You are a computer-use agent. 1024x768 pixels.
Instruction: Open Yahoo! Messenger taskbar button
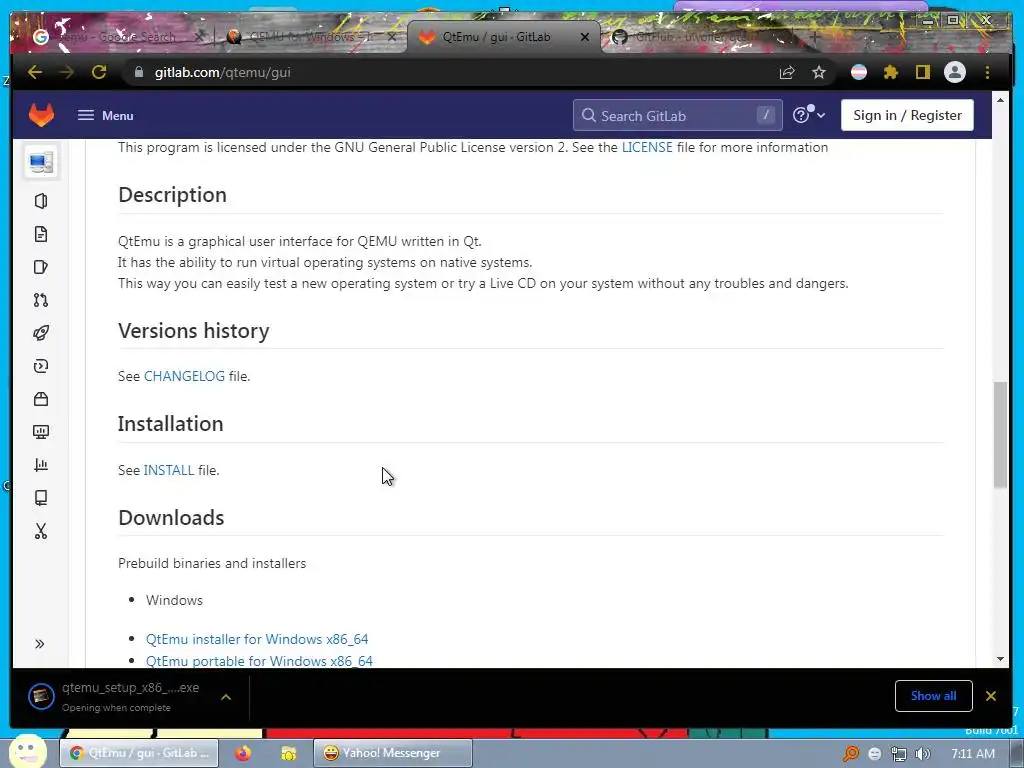coord(392,753)
